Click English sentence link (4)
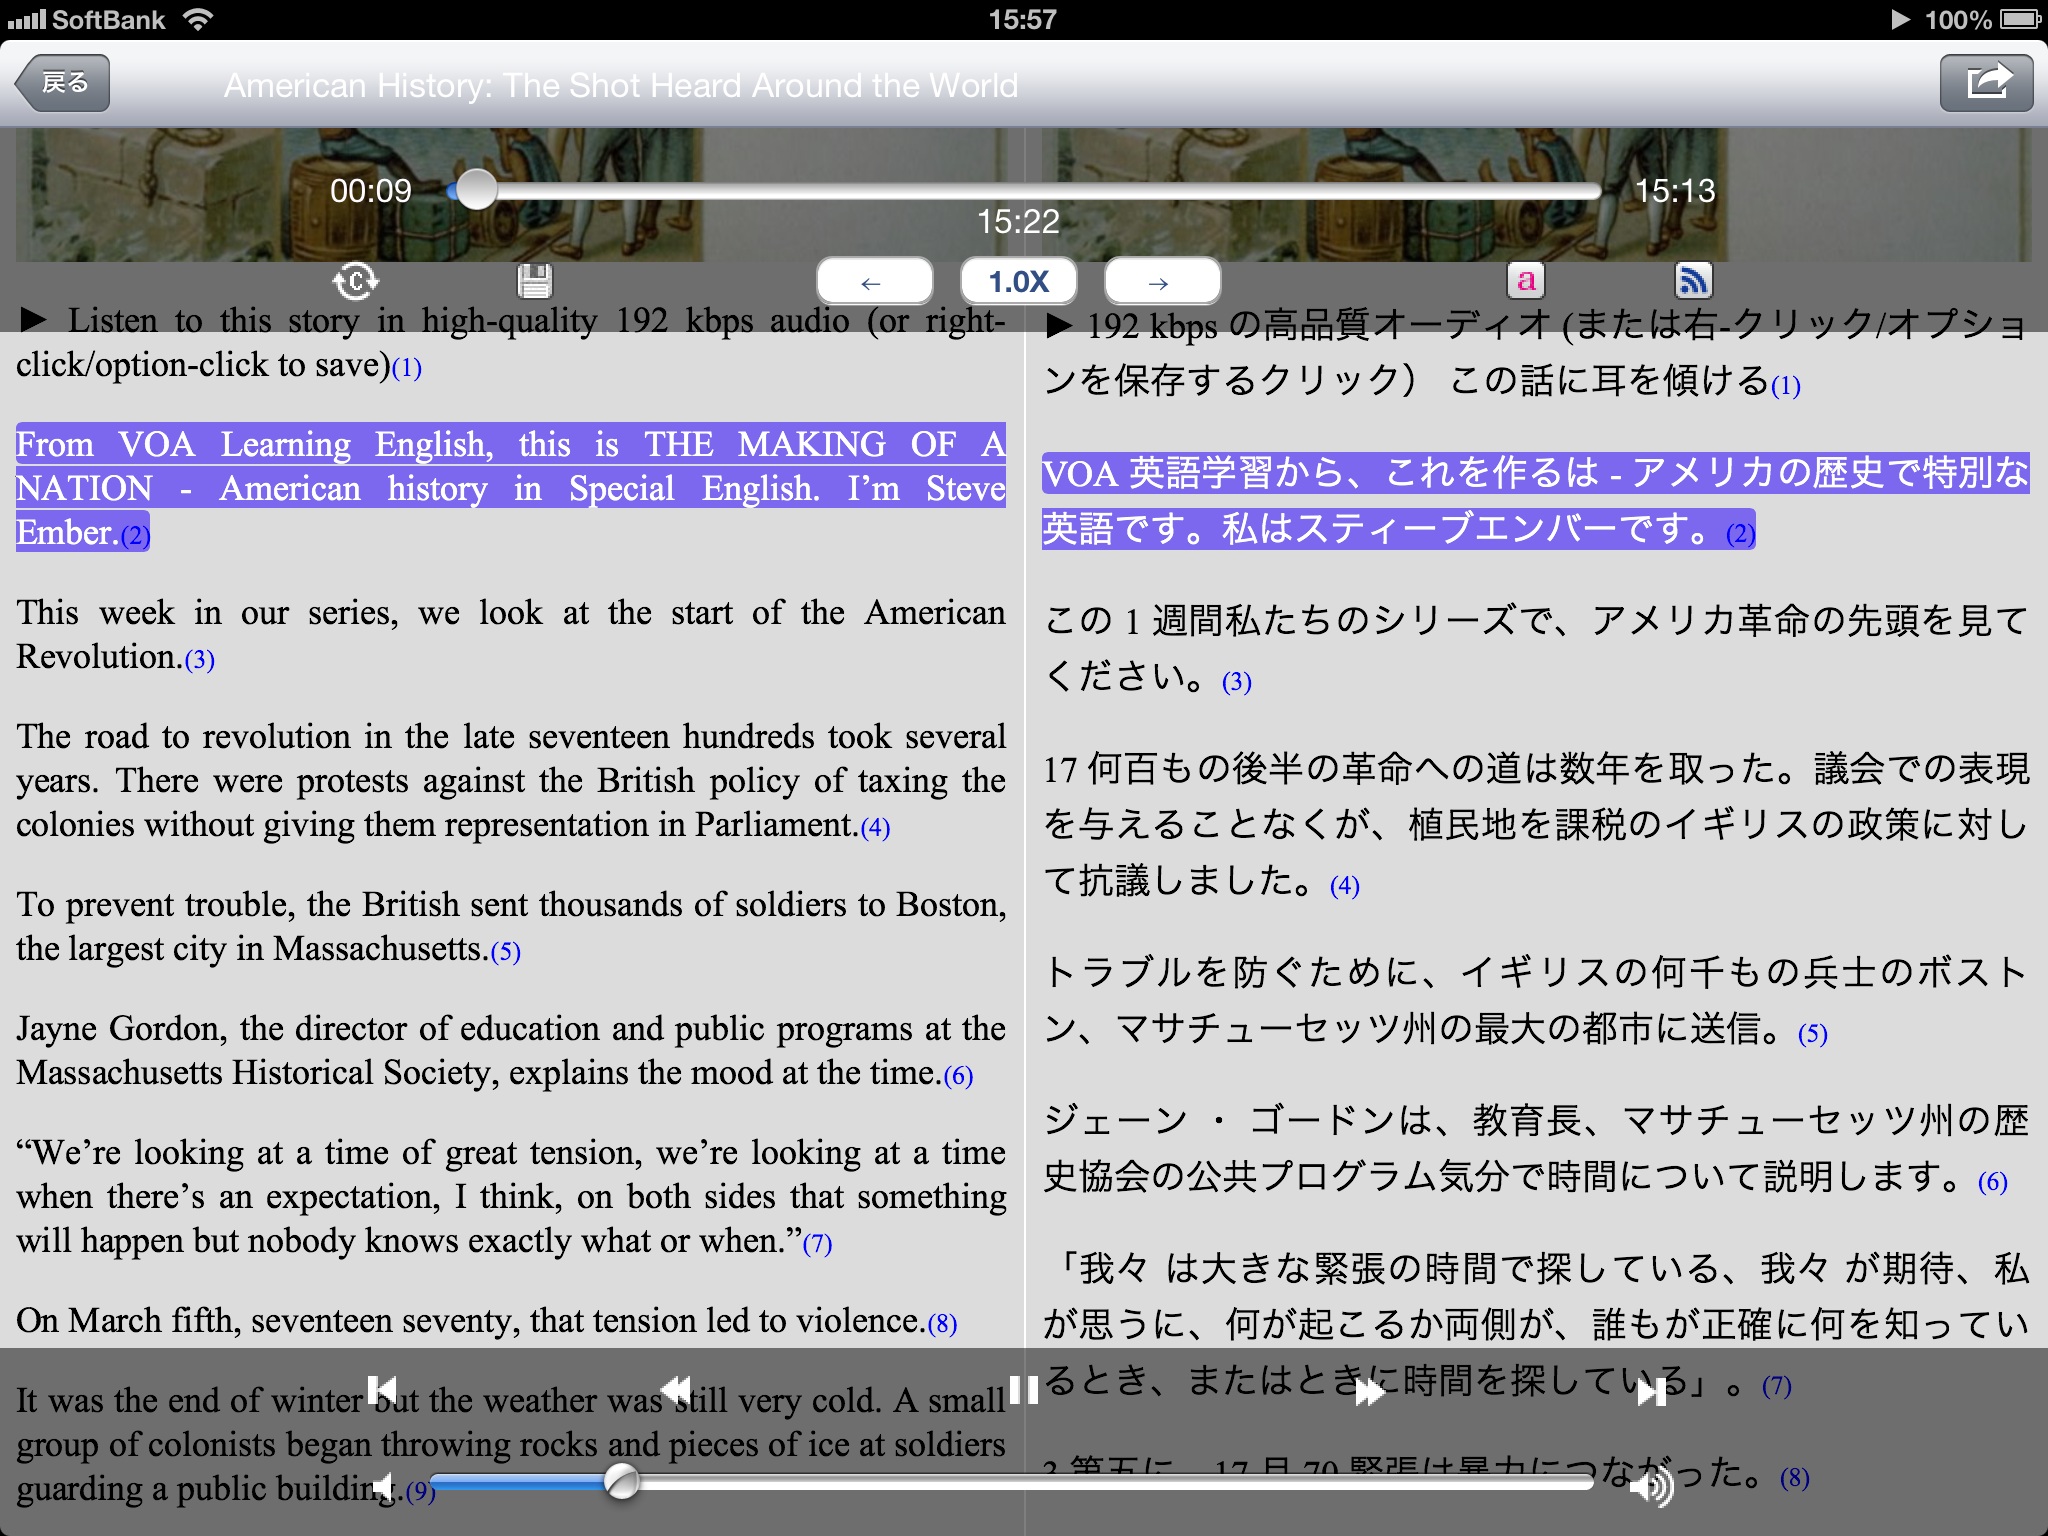The width and height of the screenshot is (2048, 1536). (875, 828)
